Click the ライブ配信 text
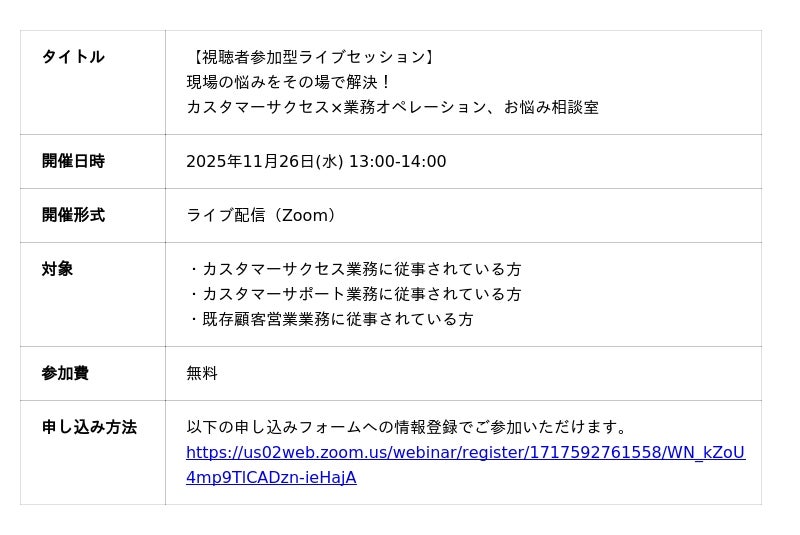The image size is (800, 535). (x=226, y=216)
